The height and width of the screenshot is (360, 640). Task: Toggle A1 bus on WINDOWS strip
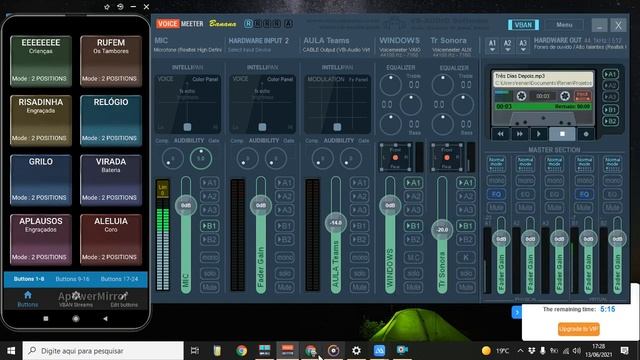[413, 183]
